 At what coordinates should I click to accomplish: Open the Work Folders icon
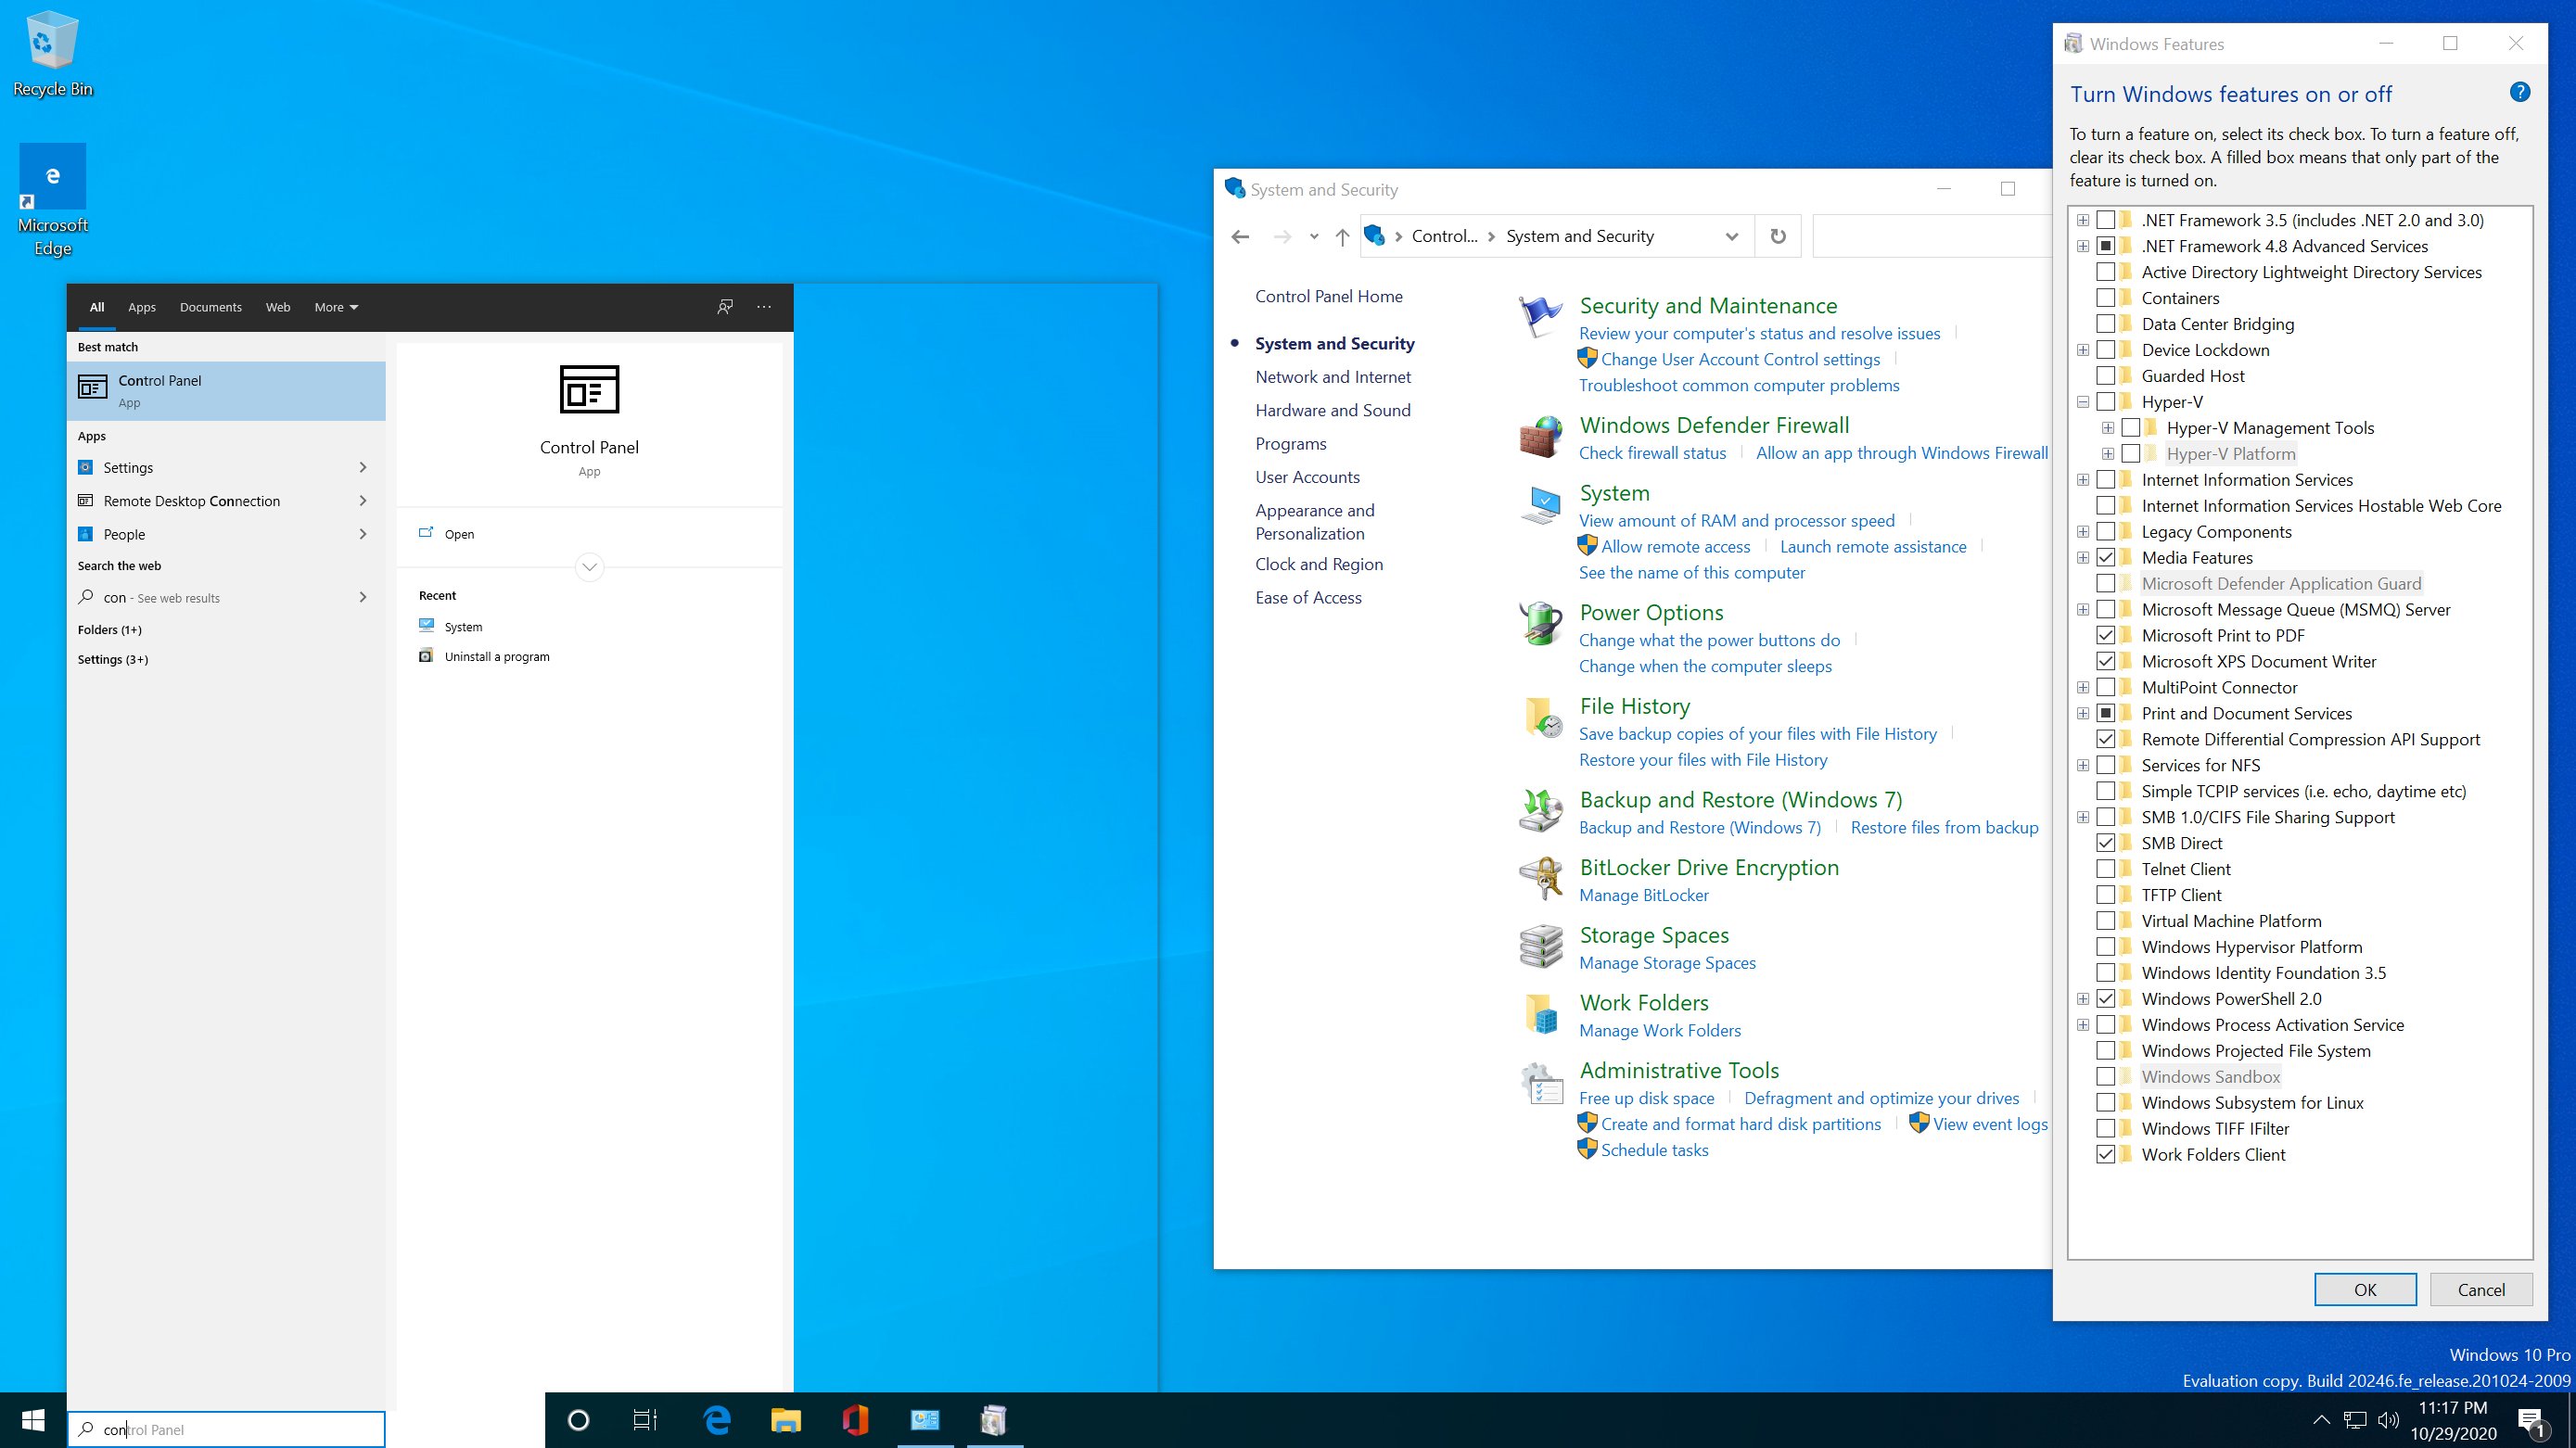coord(1540,1014)
